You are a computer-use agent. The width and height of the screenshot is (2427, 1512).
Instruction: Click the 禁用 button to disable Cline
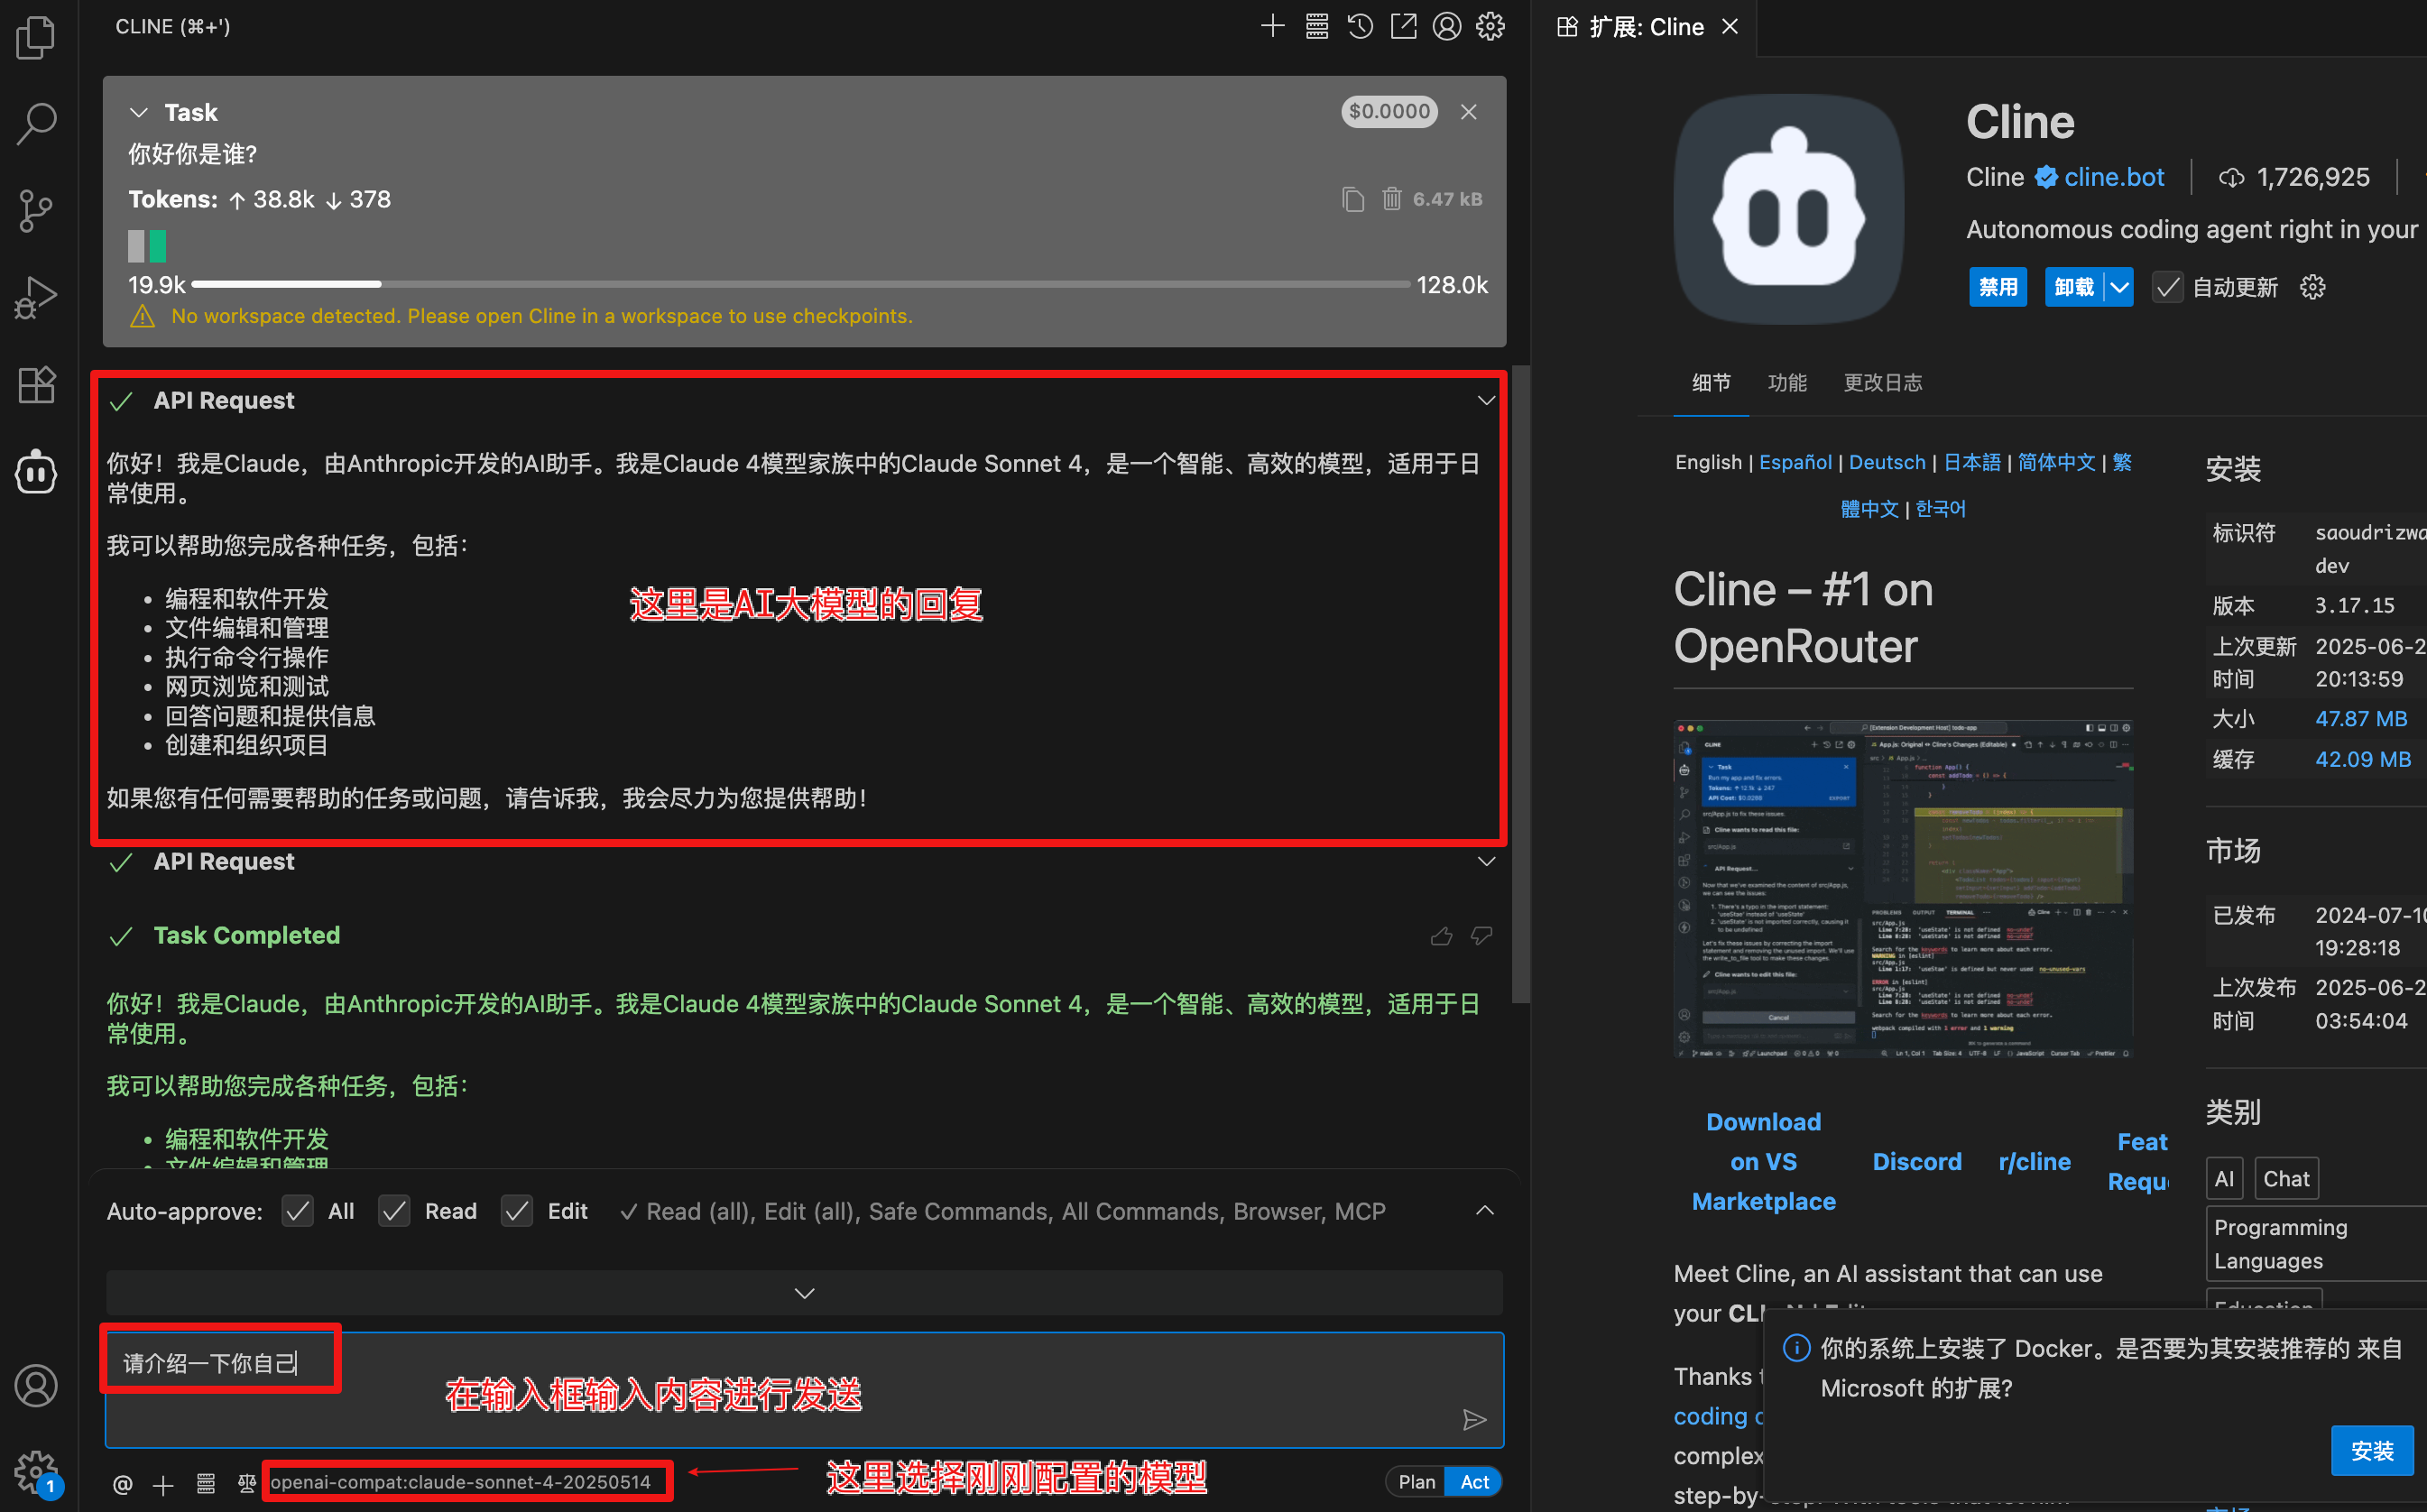pos(1997,287)
